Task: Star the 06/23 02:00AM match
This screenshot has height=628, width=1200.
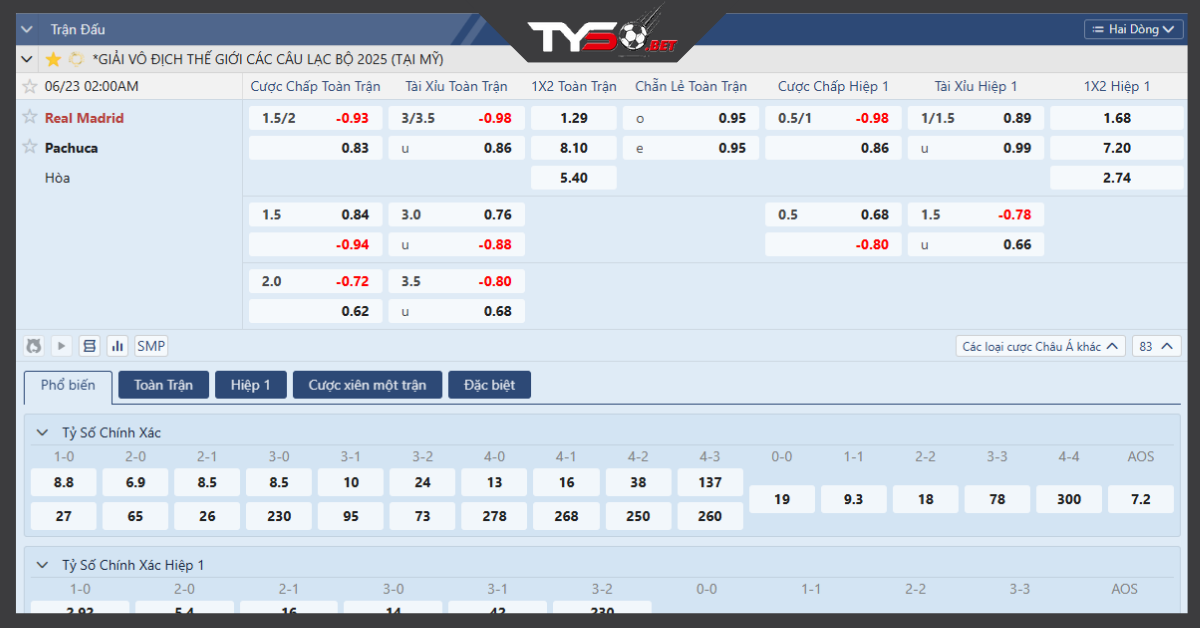Action: point(30,86)
